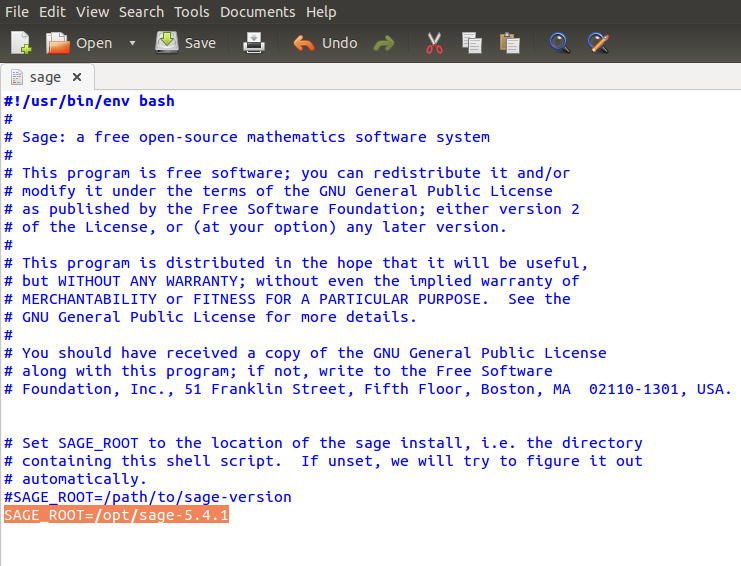Click the Copy icon
The height and width of the screenshot is (566, 741).
tap(472, 43)
